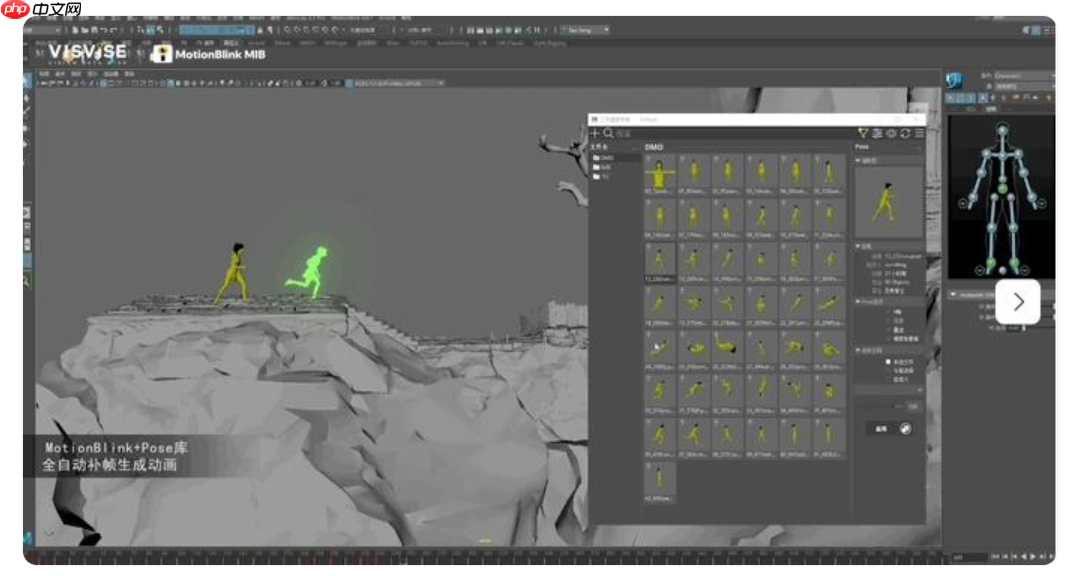Toggle the first checkbox under Pose options
This screenshot has width=1065, height=576.
click(888, 312)
